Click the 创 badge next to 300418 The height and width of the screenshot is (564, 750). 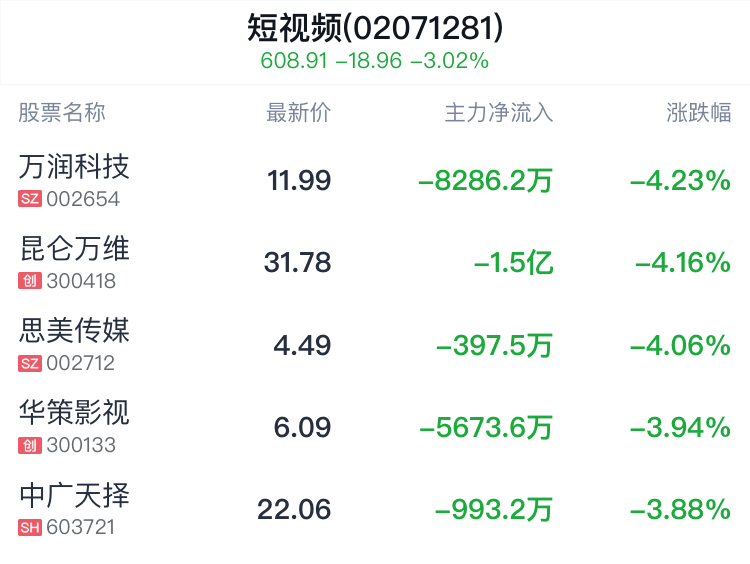click(x=30, y=281)
